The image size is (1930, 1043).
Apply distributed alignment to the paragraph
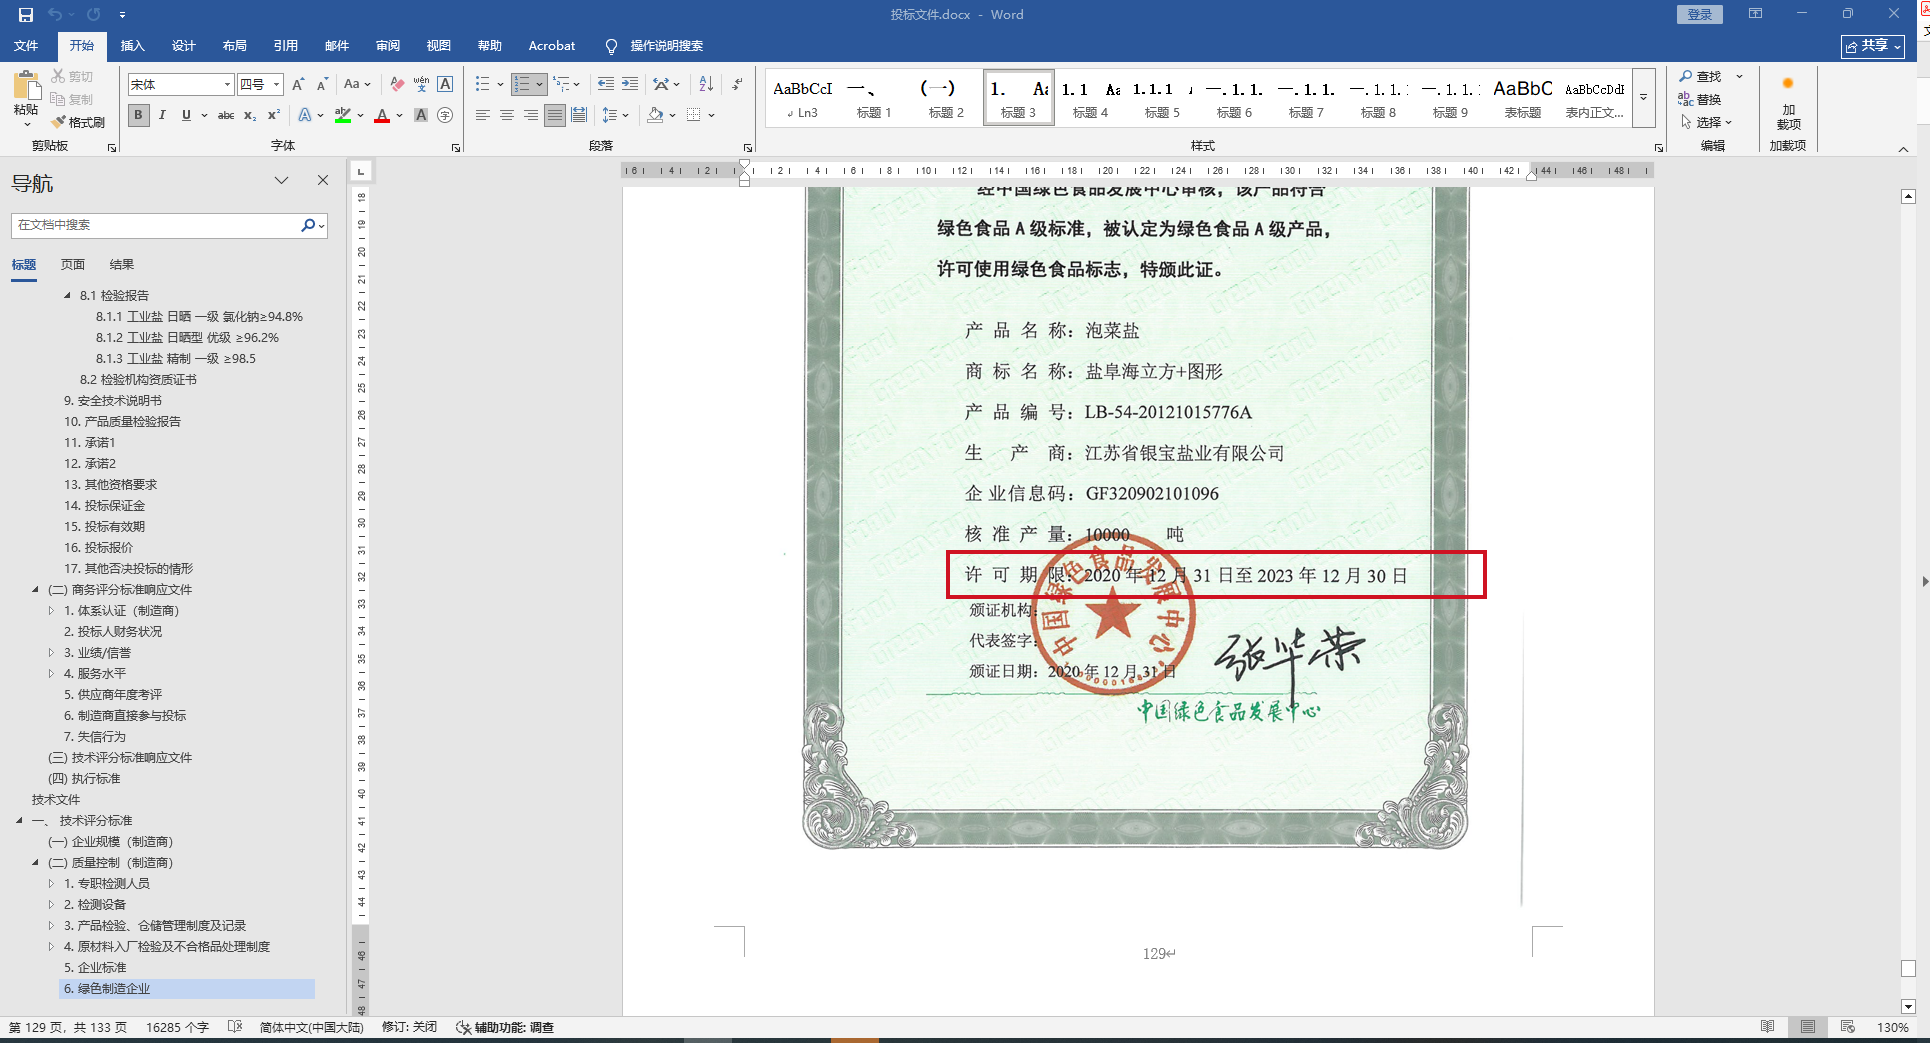tap(579, 115)
